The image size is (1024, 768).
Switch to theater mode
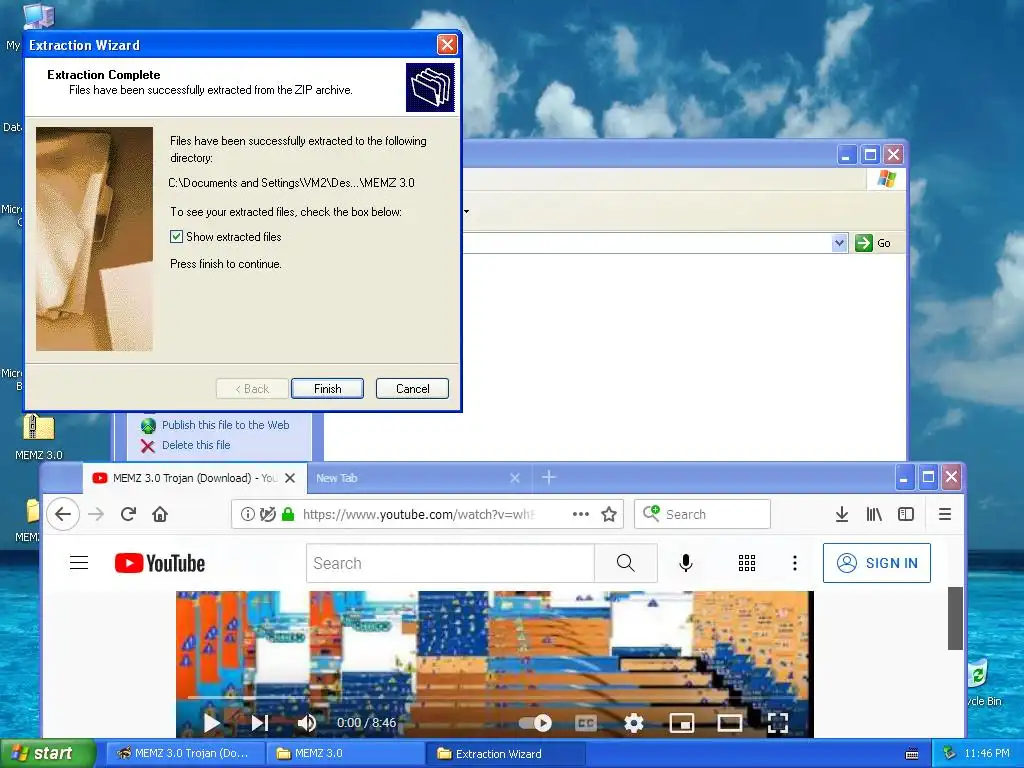729,723
